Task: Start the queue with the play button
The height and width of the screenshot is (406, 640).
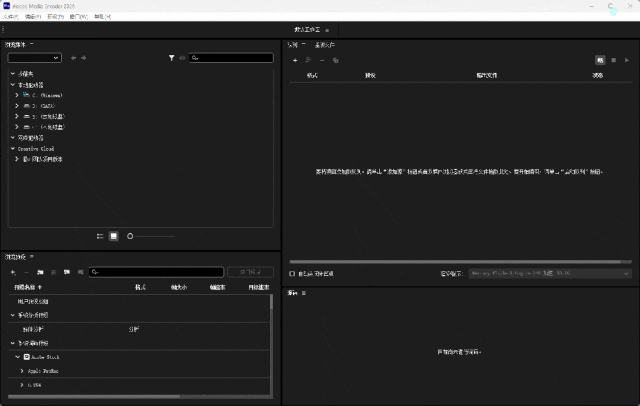Action: (627, 60)
